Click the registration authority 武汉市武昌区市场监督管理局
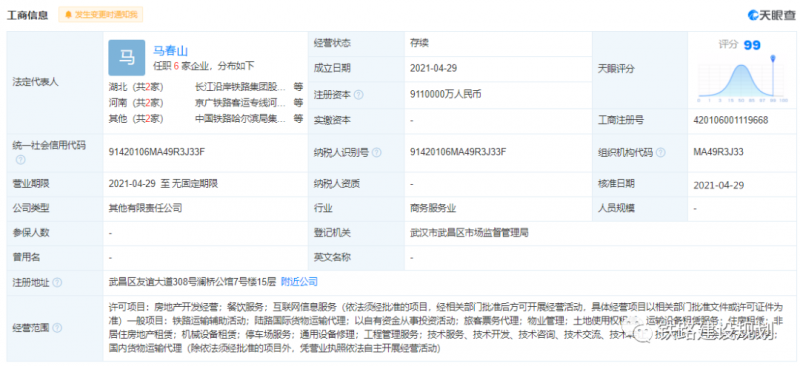The width and height of the screenshot is (800, 366). 469,233
